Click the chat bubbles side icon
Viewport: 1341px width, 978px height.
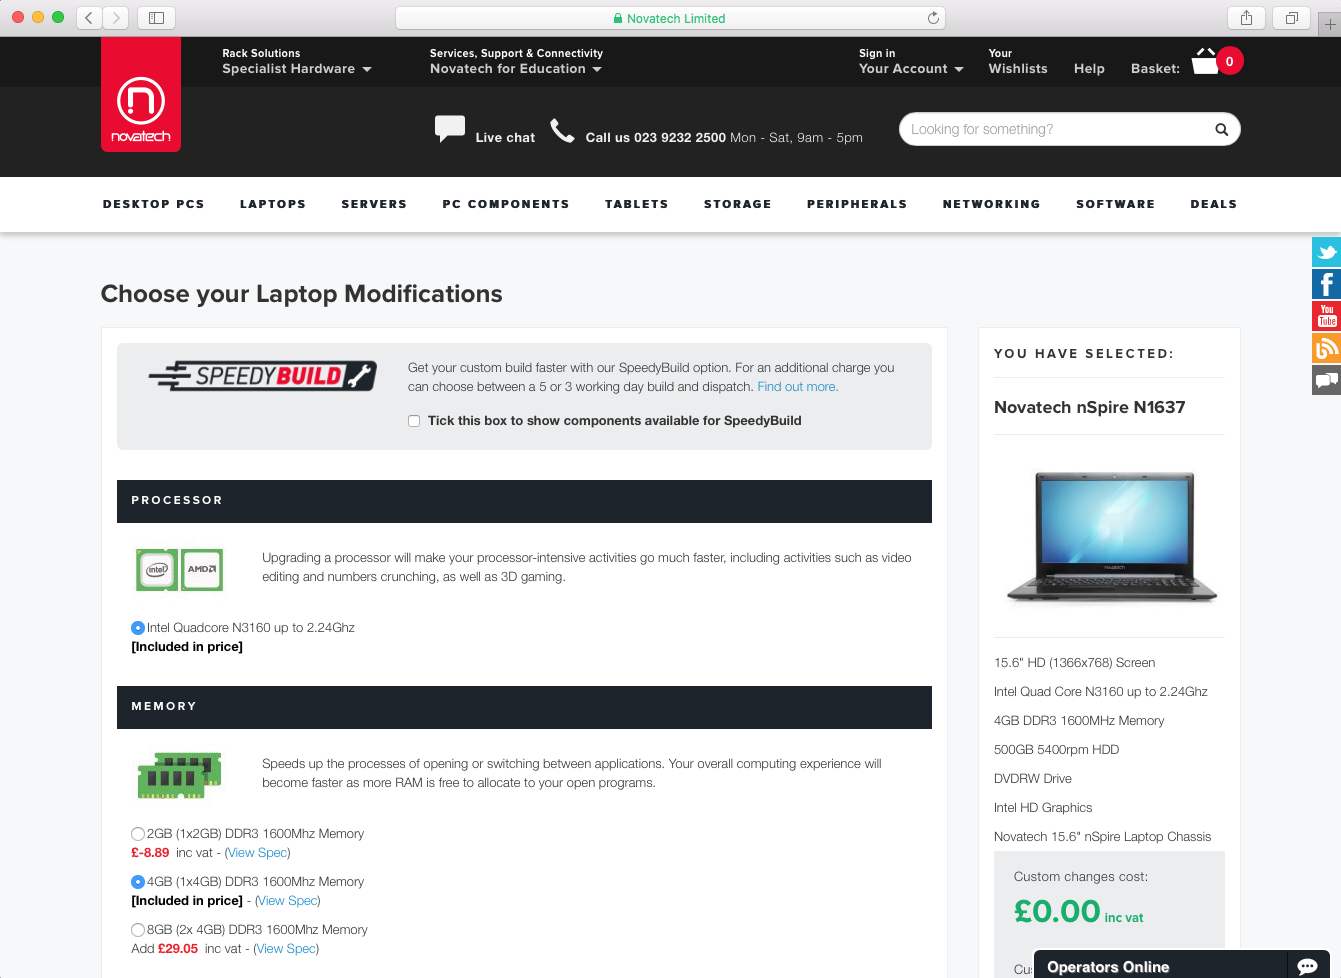tap(1326, 380)
